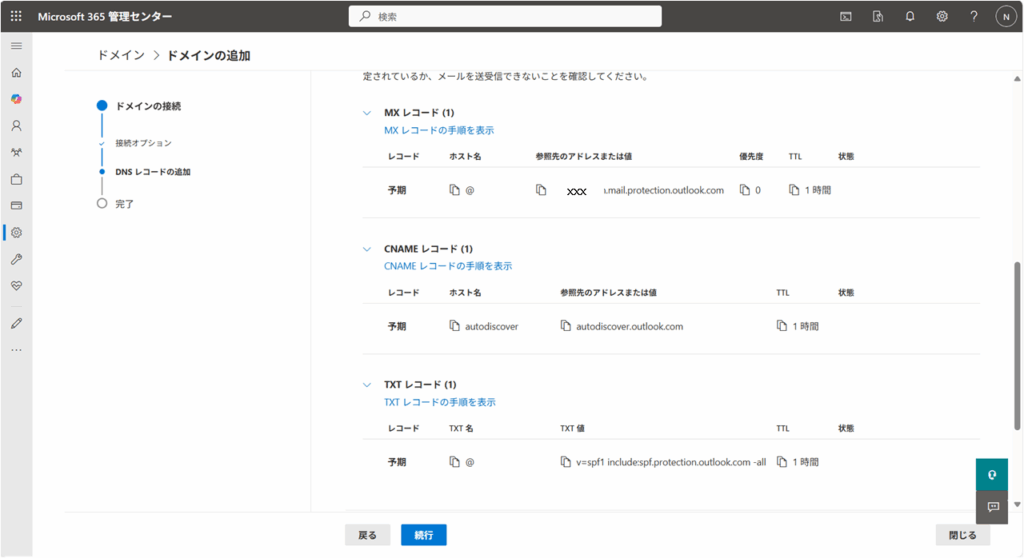This screenshot has width=1024, height=558.
Task: Click the 戻る button
Action: (x=367, y=535)
